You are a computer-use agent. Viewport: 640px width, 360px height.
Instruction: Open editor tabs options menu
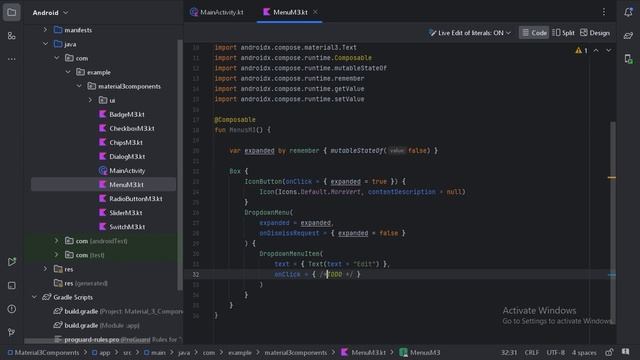tap(604, 12)
